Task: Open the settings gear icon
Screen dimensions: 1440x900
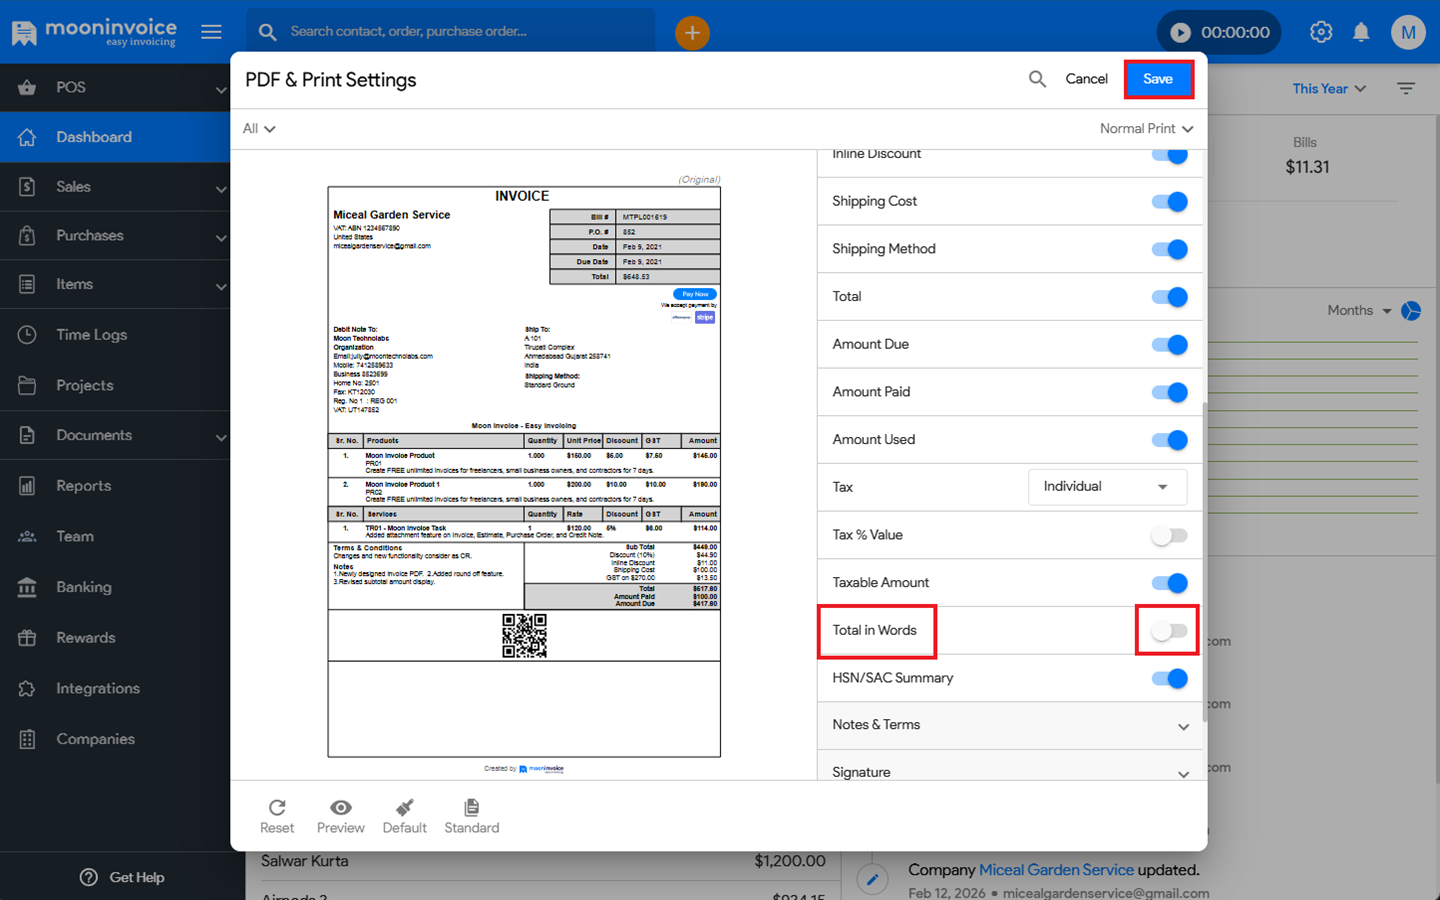Action: pos(1321,32)
